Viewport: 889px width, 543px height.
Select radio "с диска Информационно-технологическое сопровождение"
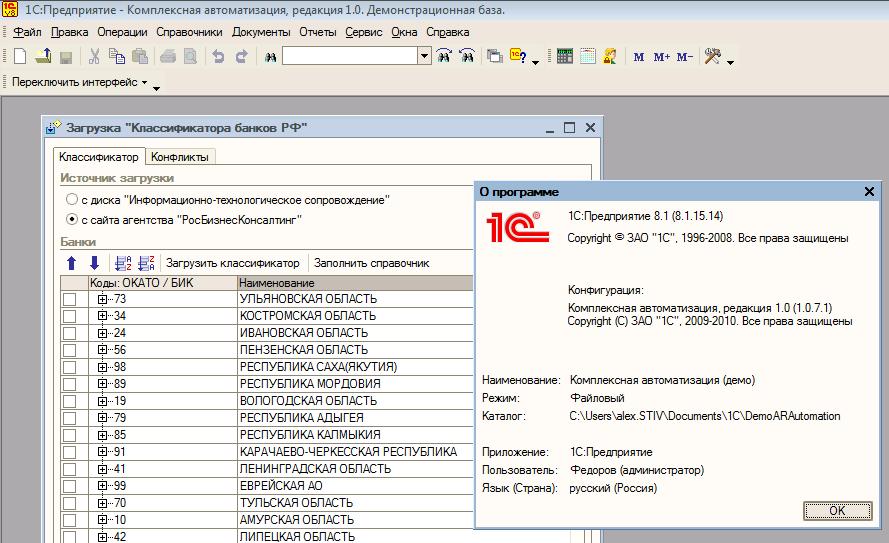[71, 200]
